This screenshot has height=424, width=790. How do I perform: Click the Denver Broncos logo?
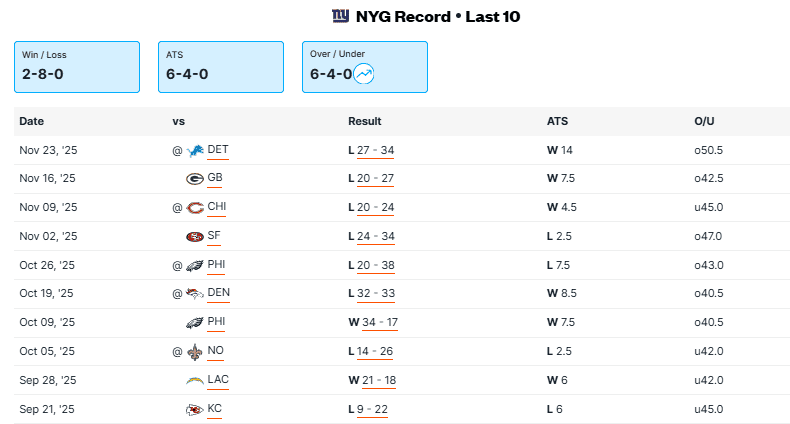tap(195, 294)
